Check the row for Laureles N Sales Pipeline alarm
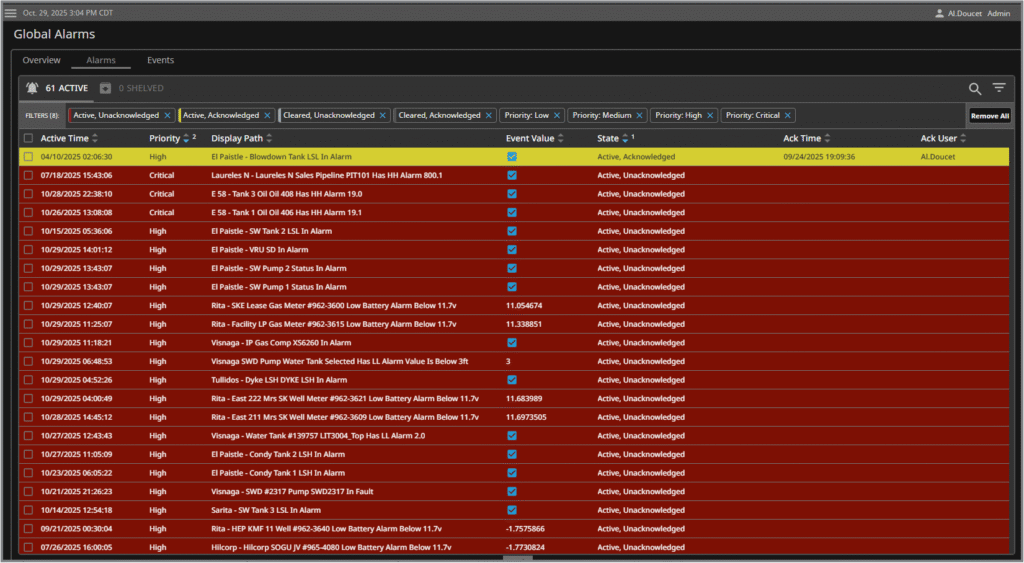 point(29,175)
